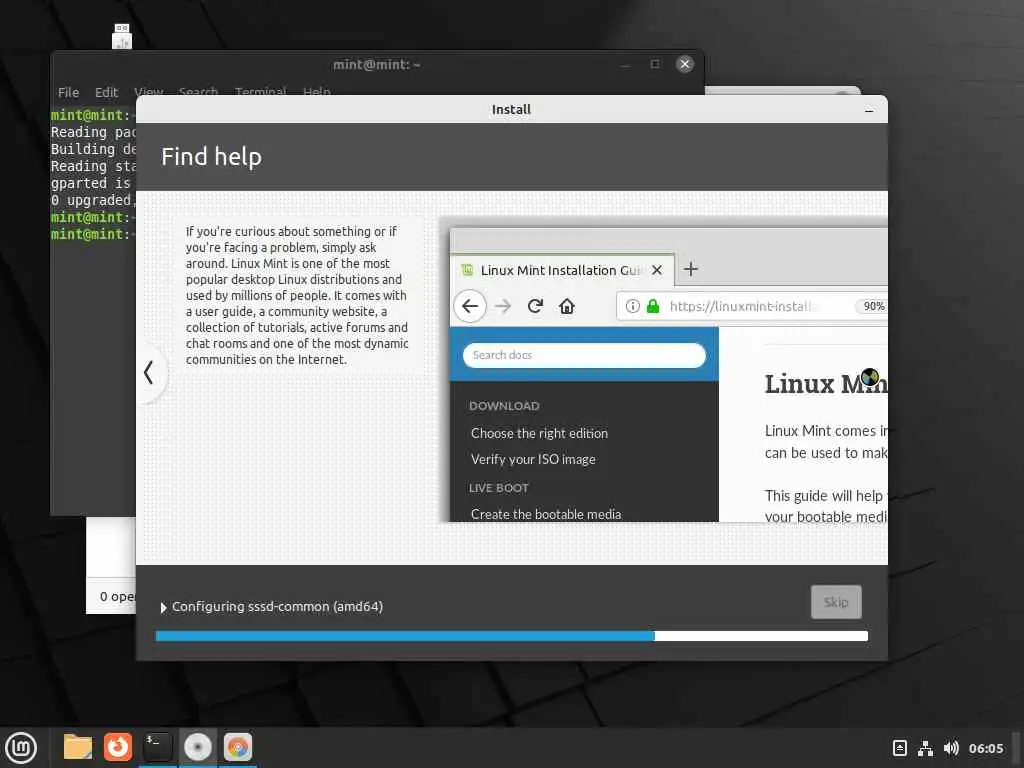This screenshot has width=1024, height=768.
Task: Click the home icon in slide browser
Action: pyautogui.click(x=567, y=306)
